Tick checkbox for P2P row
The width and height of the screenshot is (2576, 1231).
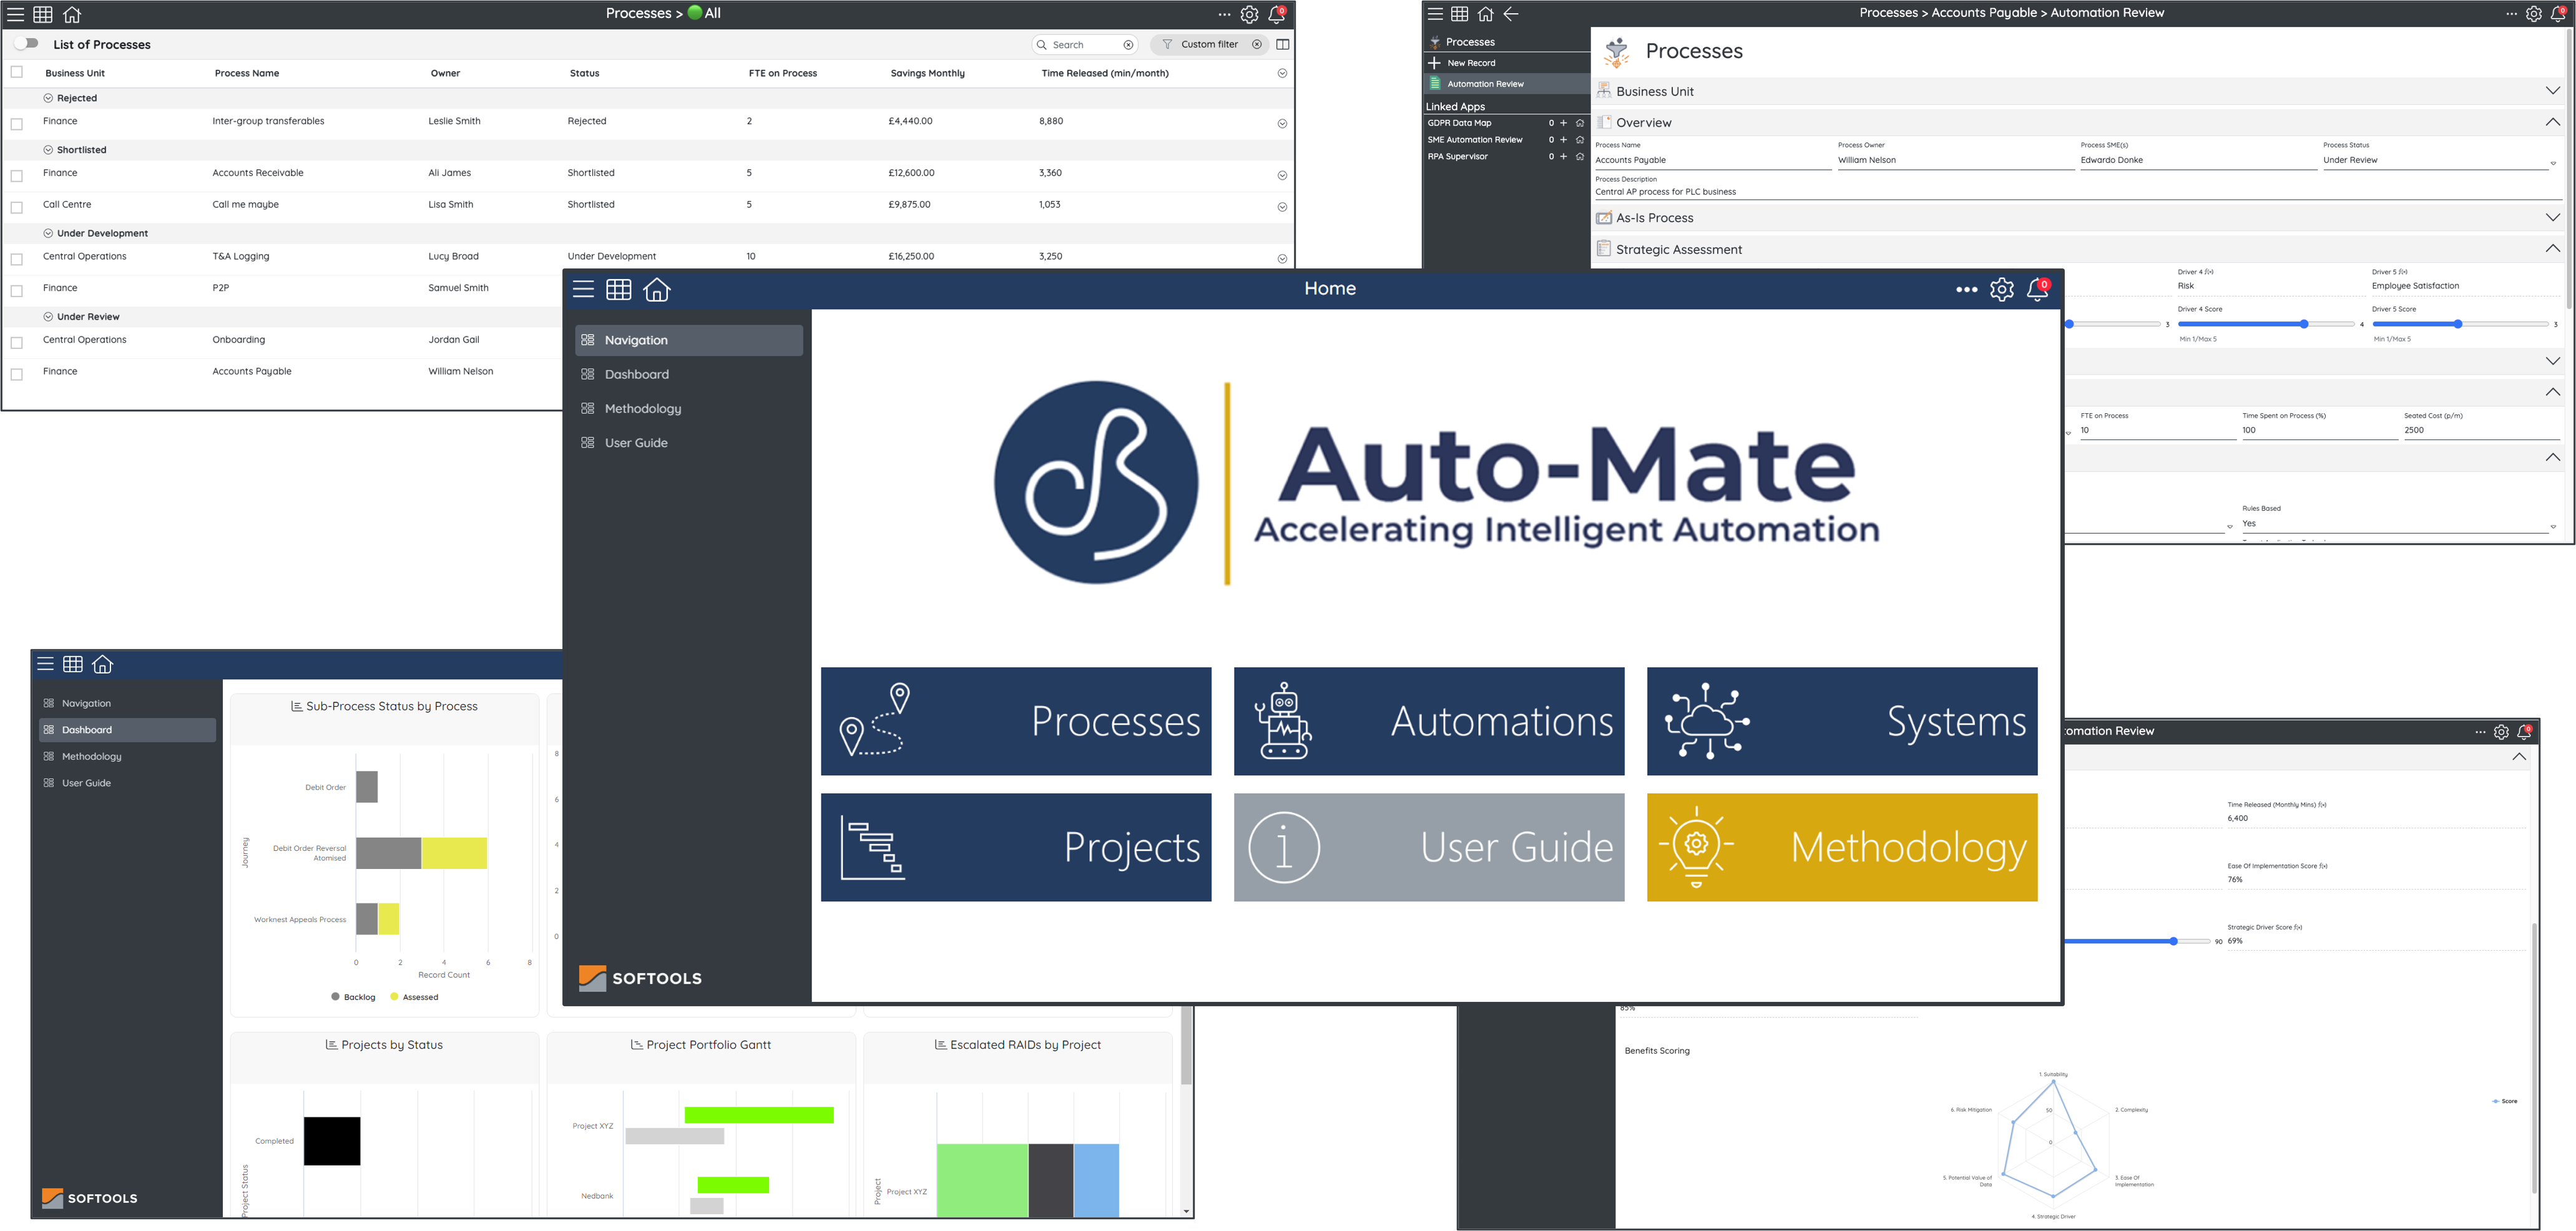pos(16,291)
